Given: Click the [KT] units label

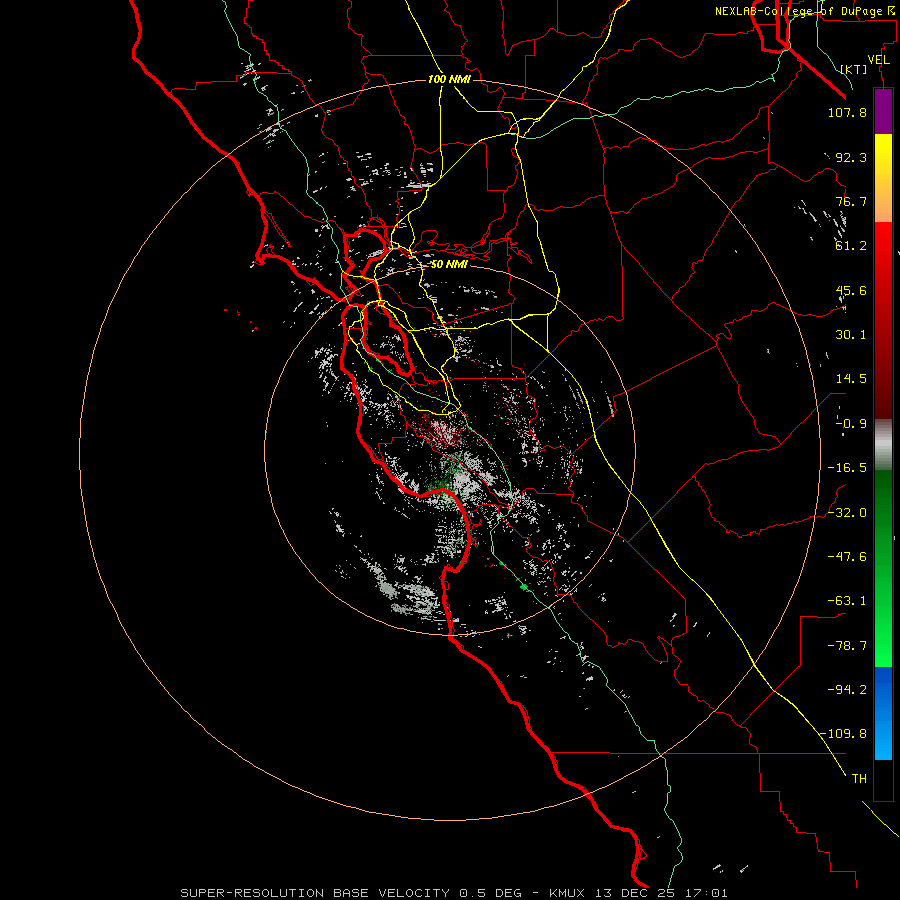Looking at the screenshot, I should click(x=854, y=69).
